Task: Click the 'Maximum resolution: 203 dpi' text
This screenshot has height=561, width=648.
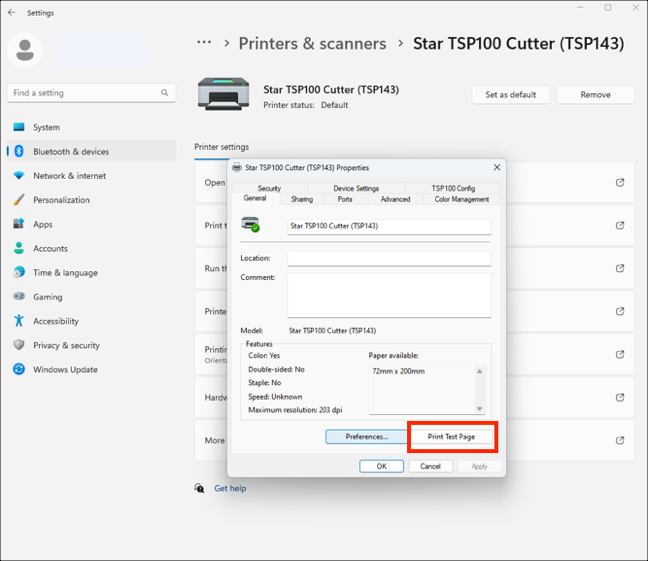Action: click(x=295, y=410)
